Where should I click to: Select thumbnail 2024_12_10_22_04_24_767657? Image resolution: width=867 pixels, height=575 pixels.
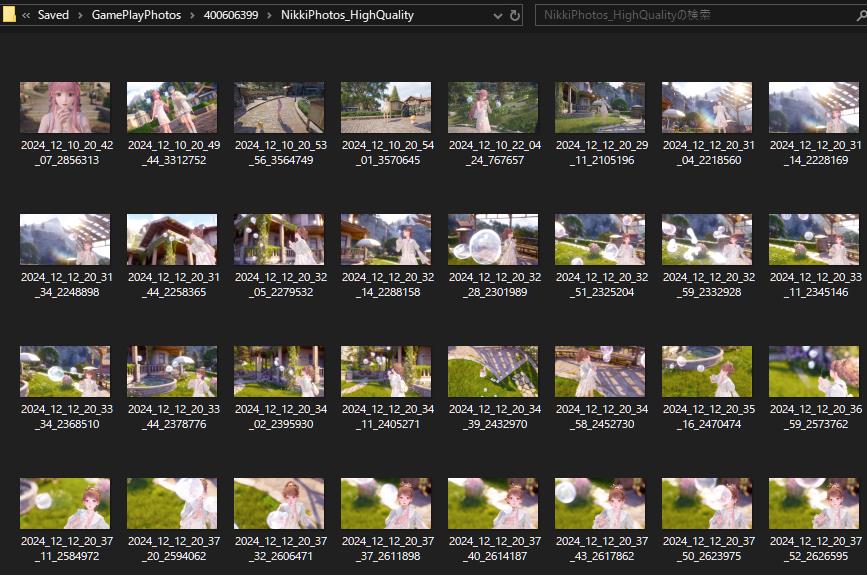(x=493, y=107)
